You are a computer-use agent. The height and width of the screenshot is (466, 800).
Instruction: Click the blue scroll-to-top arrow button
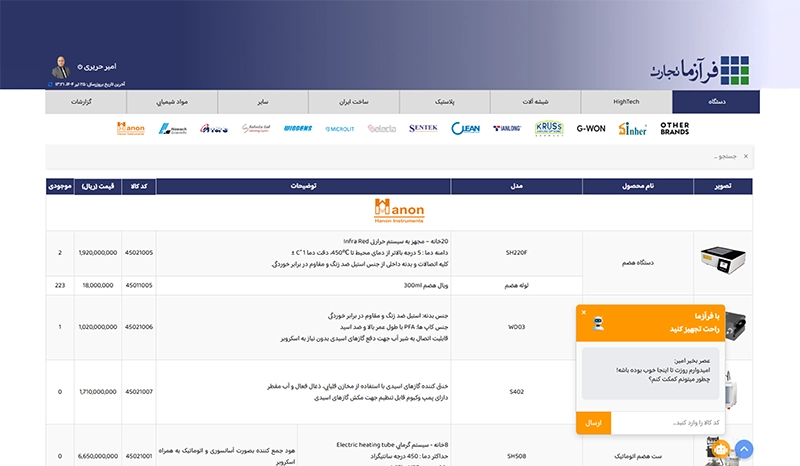pyautogui.click(x=744, y=449)
